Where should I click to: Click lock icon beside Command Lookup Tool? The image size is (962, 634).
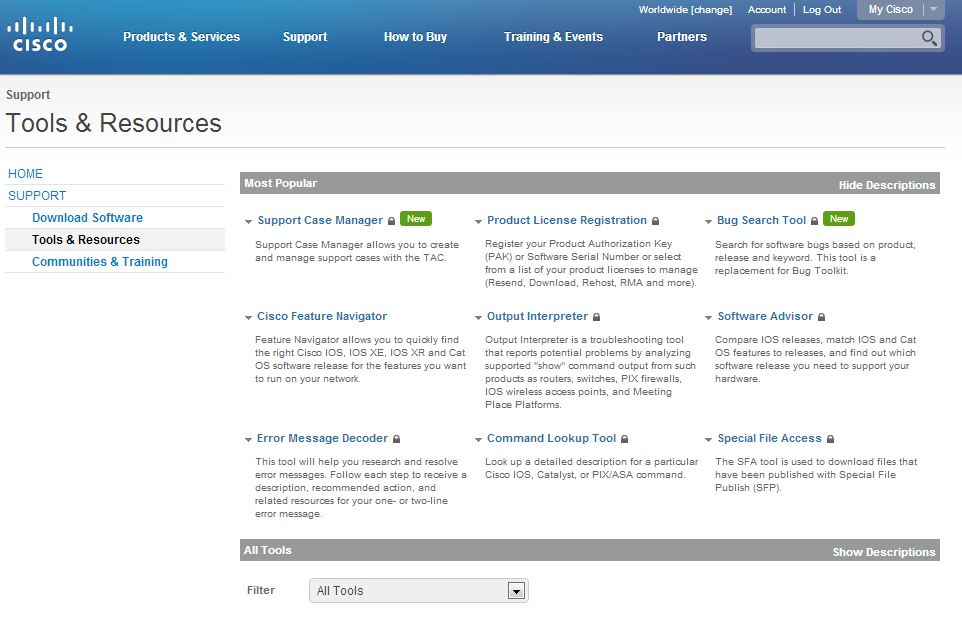(625, 439)
